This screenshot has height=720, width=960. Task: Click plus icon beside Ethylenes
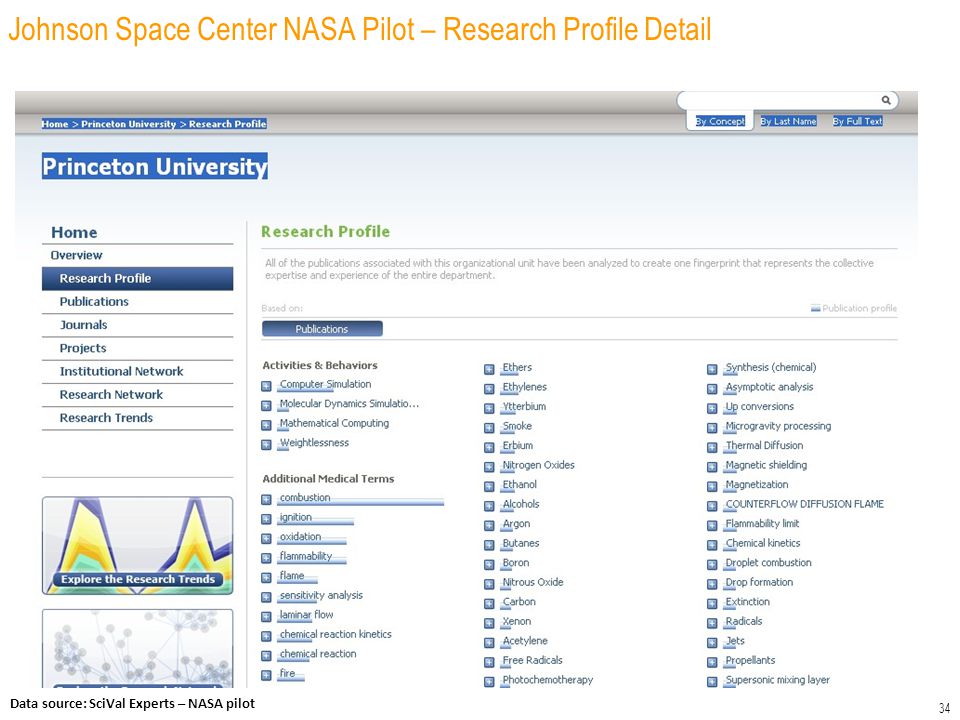tap(489, 389)
